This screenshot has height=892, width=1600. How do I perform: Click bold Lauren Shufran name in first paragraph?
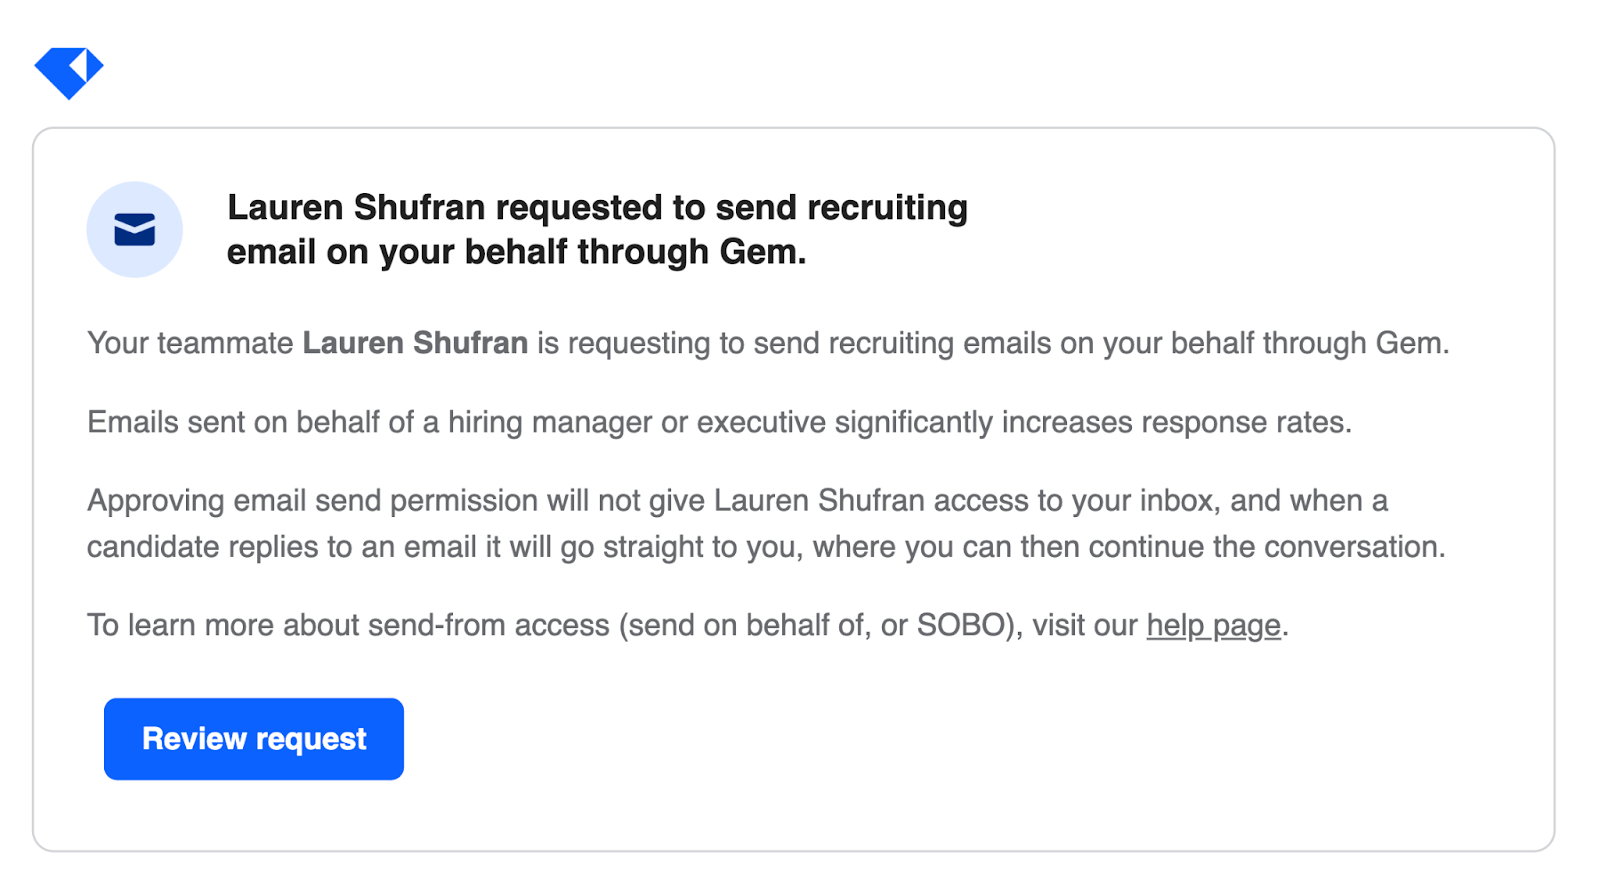pos(415,343)
